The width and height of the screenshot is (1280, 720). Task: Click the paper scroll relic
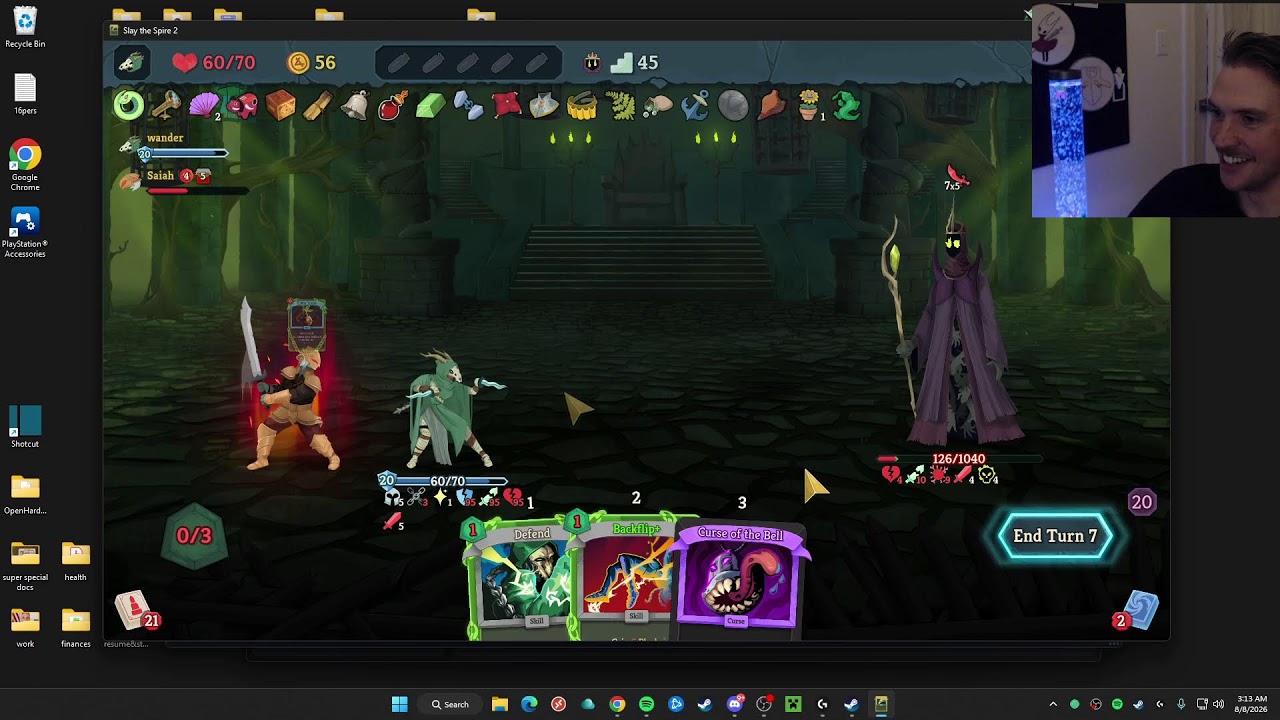(x=318, y=105)
